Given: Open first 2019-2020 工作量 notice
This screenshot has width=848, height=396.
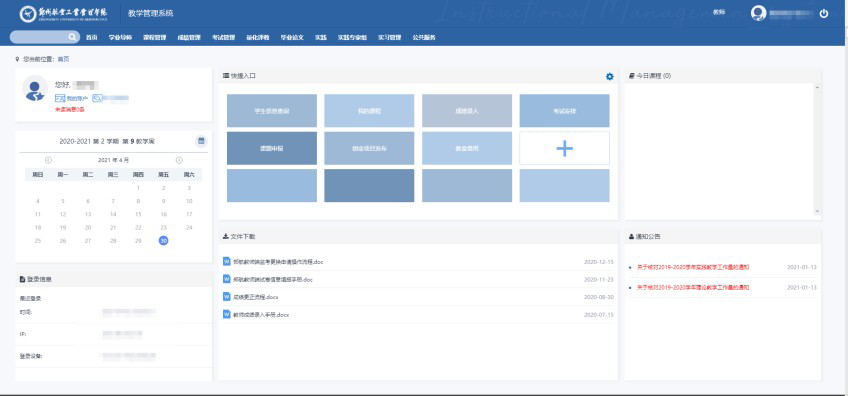Looking at the screenshot, I should (693, 267).
